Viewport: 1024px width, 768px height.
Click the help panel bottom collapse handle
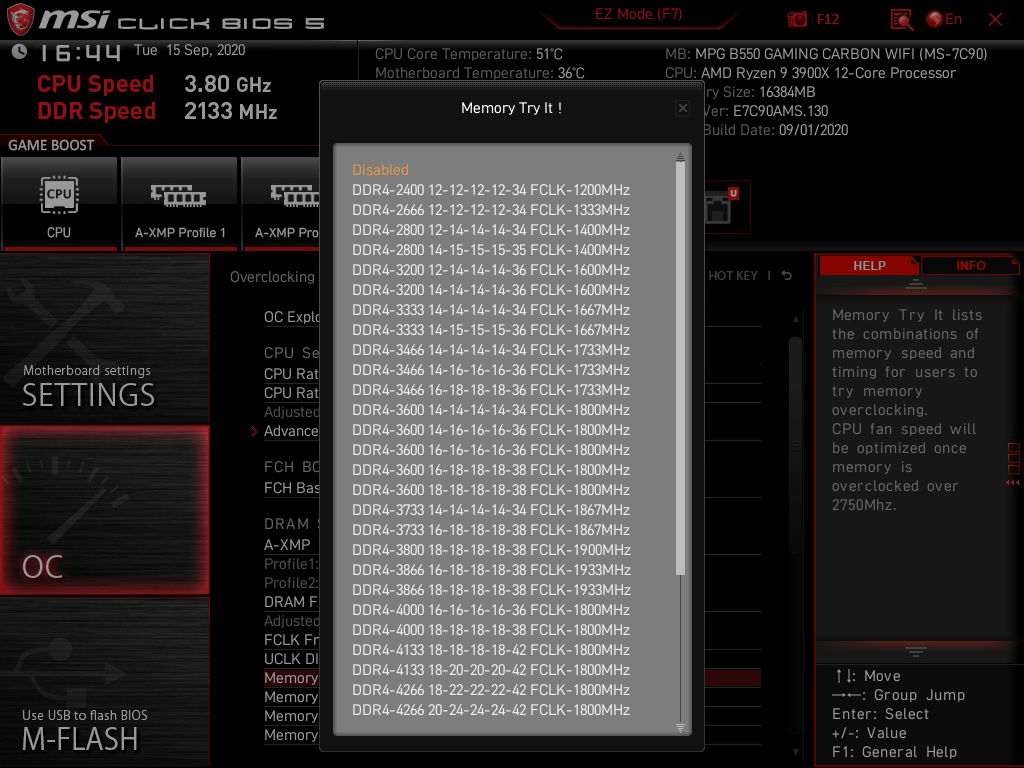(916, 651)
